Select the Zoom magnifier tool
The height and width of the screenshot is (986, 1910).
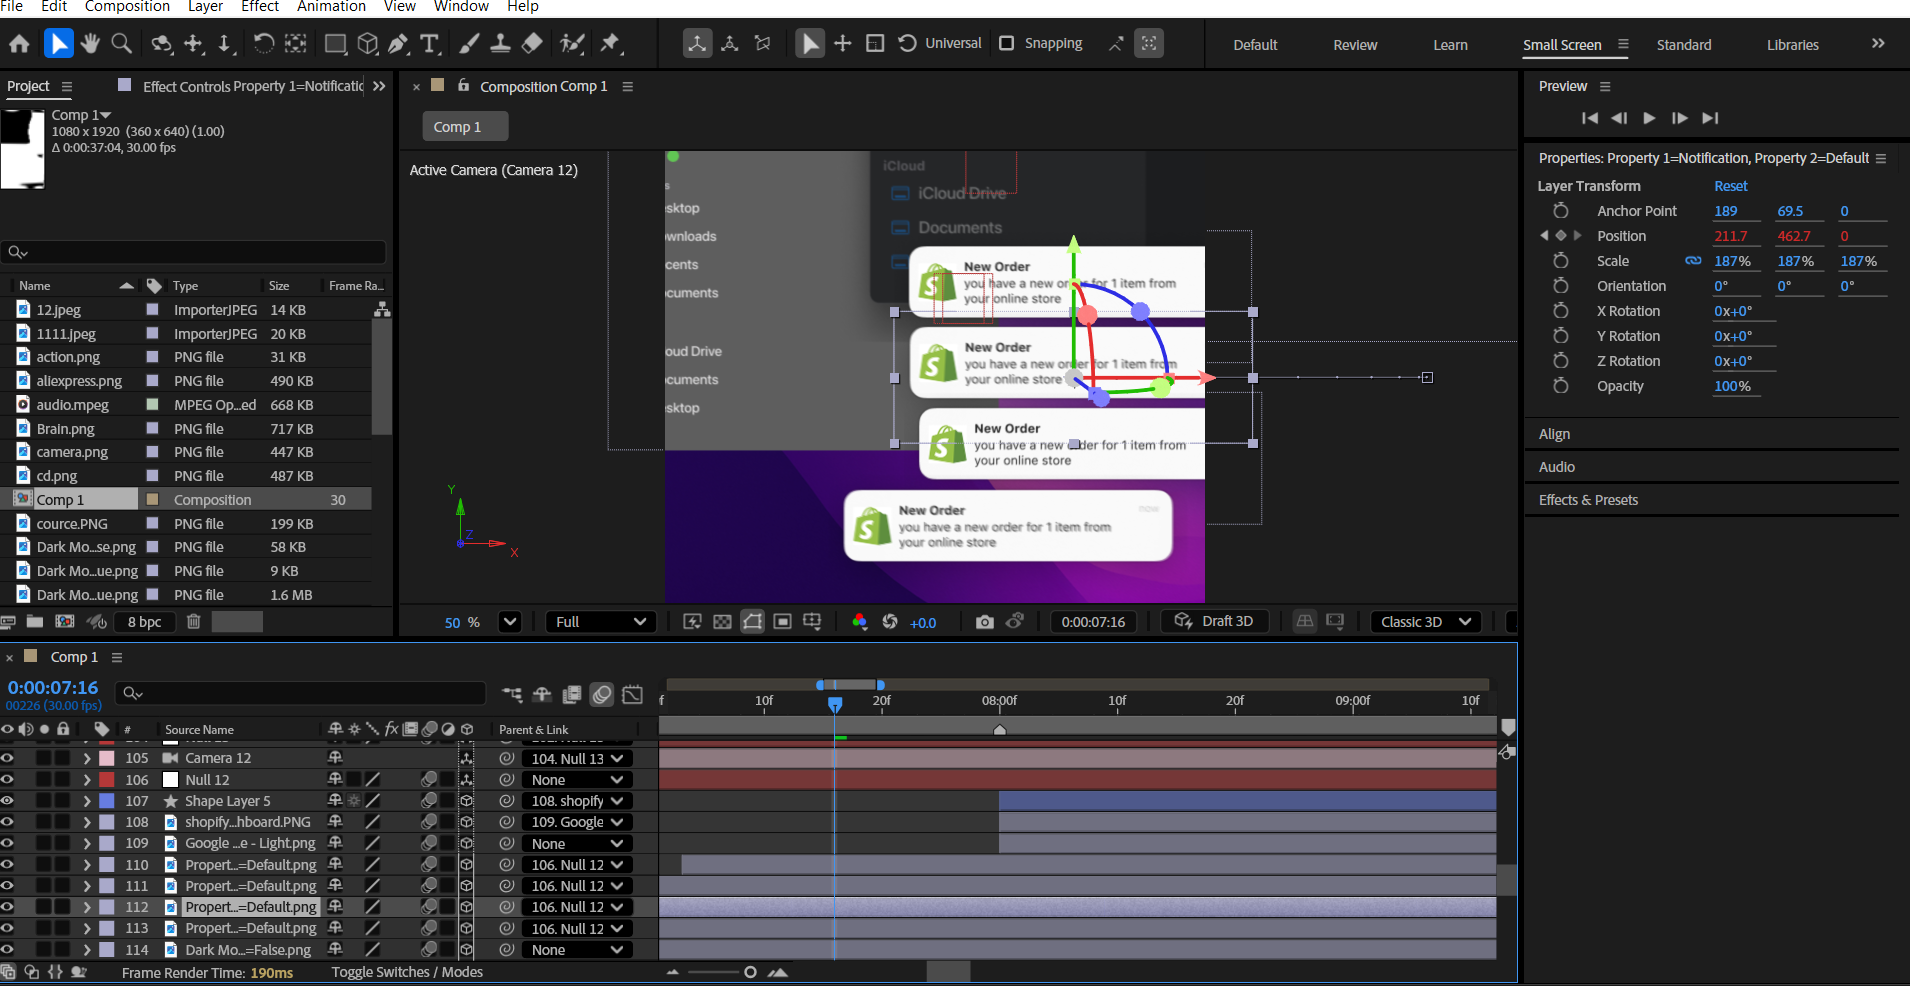pos(122,43)
